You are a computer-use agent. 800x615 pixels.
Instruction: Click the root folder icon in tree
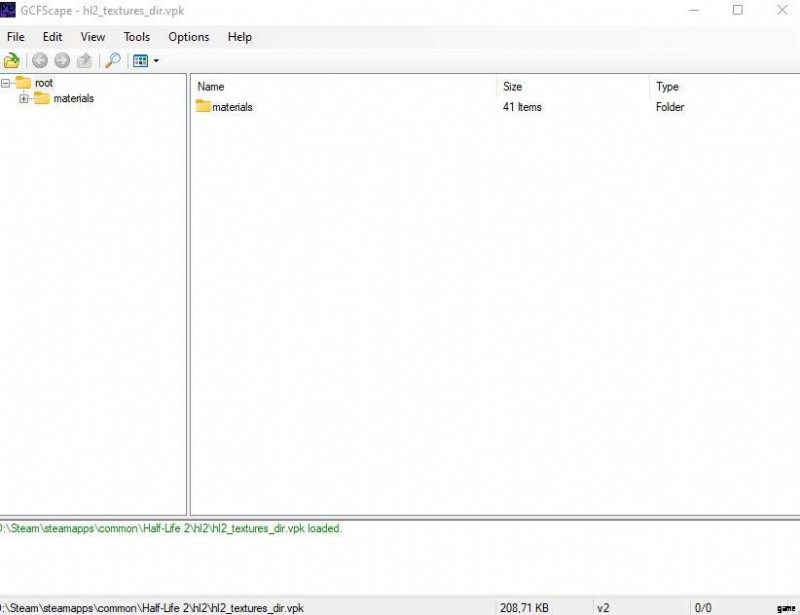[x=23, y=83]
